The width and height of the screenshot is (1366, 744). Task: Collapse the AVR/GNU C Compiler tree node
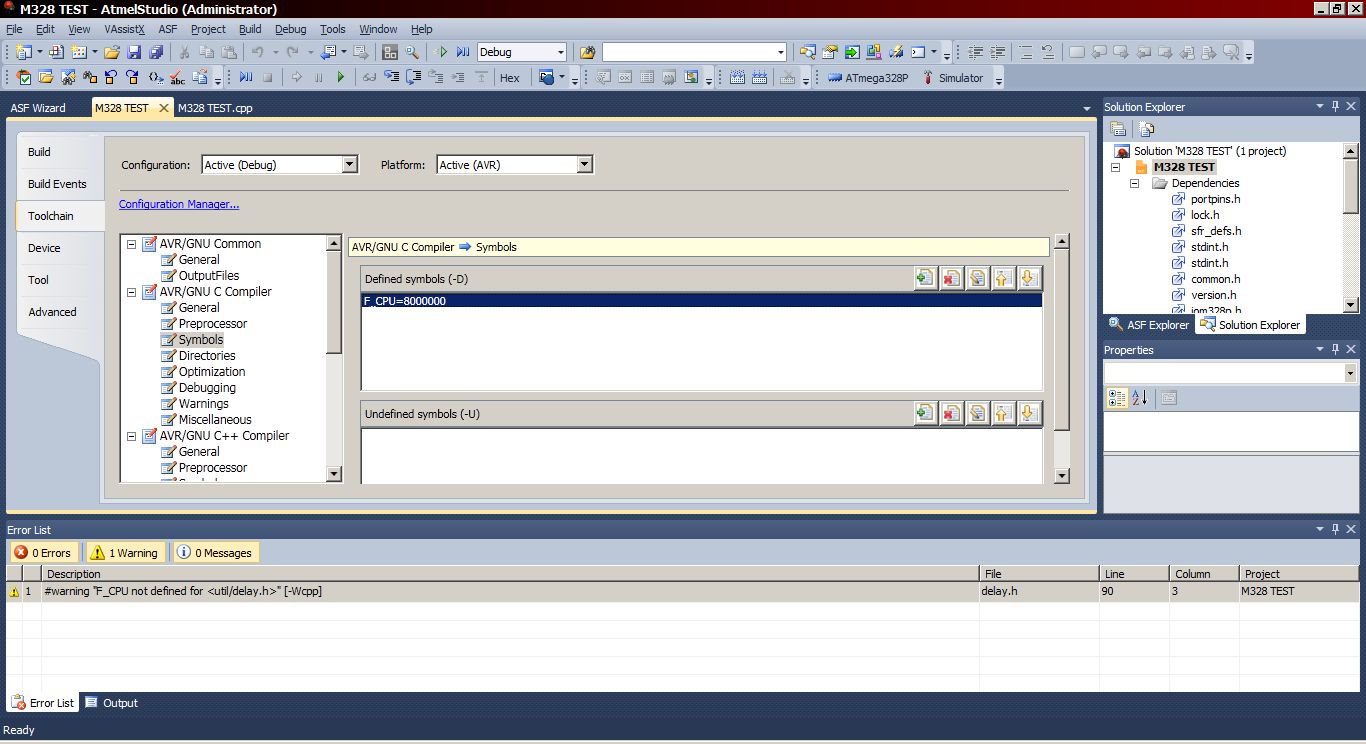131,292
